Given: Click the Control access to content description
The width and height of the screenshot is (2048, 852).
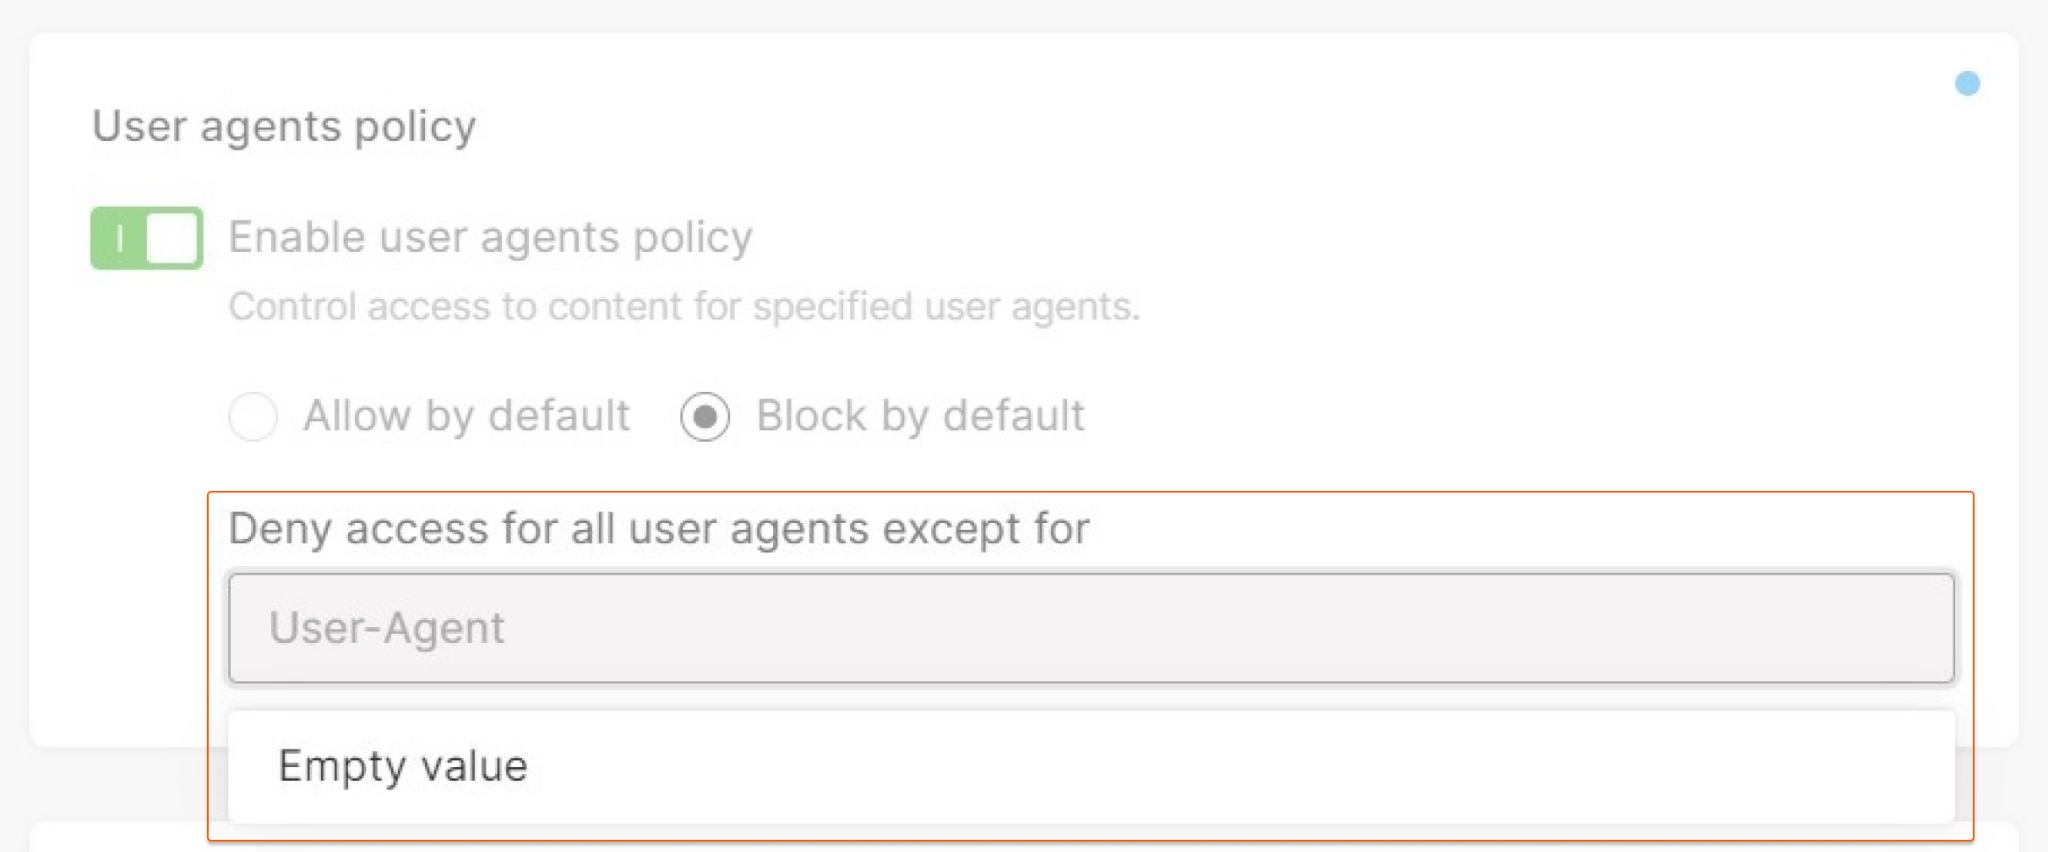Looking at the screenshot, I should 684,306.
